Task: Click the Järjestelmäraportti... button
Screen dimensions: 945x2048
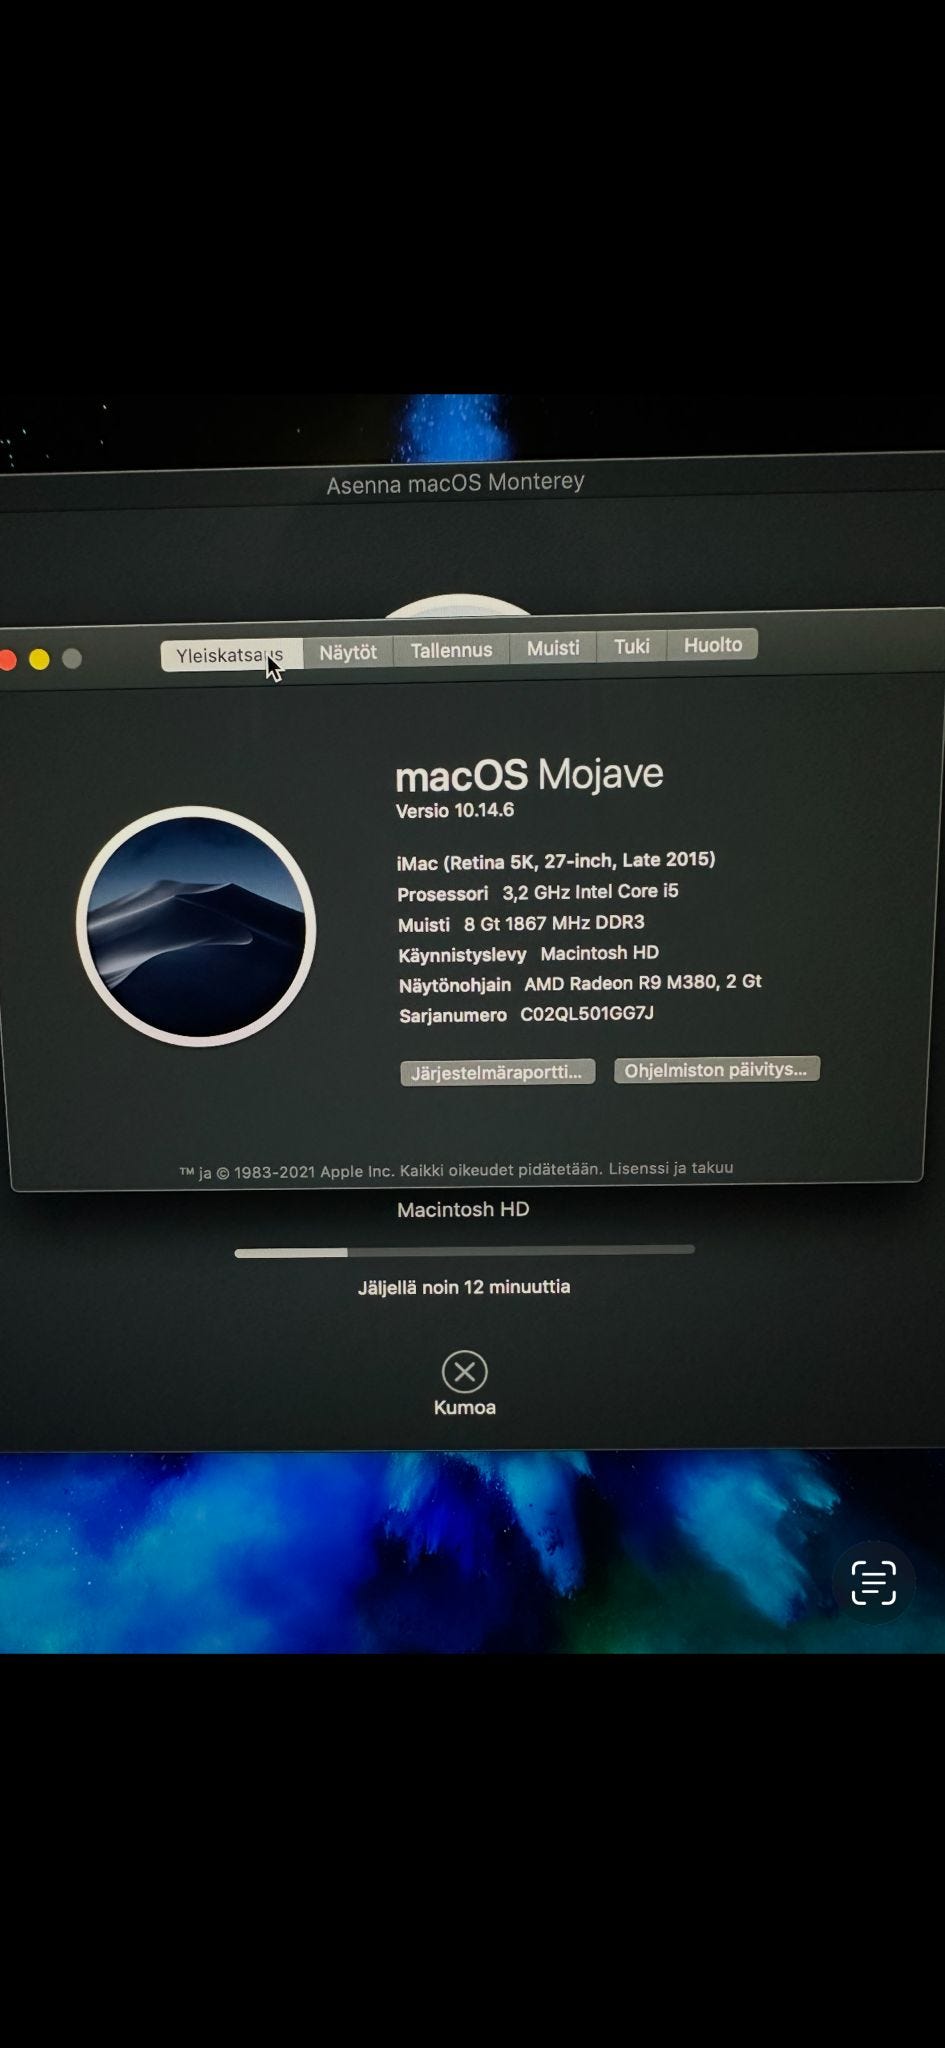Action: (x=497, y=1072)
